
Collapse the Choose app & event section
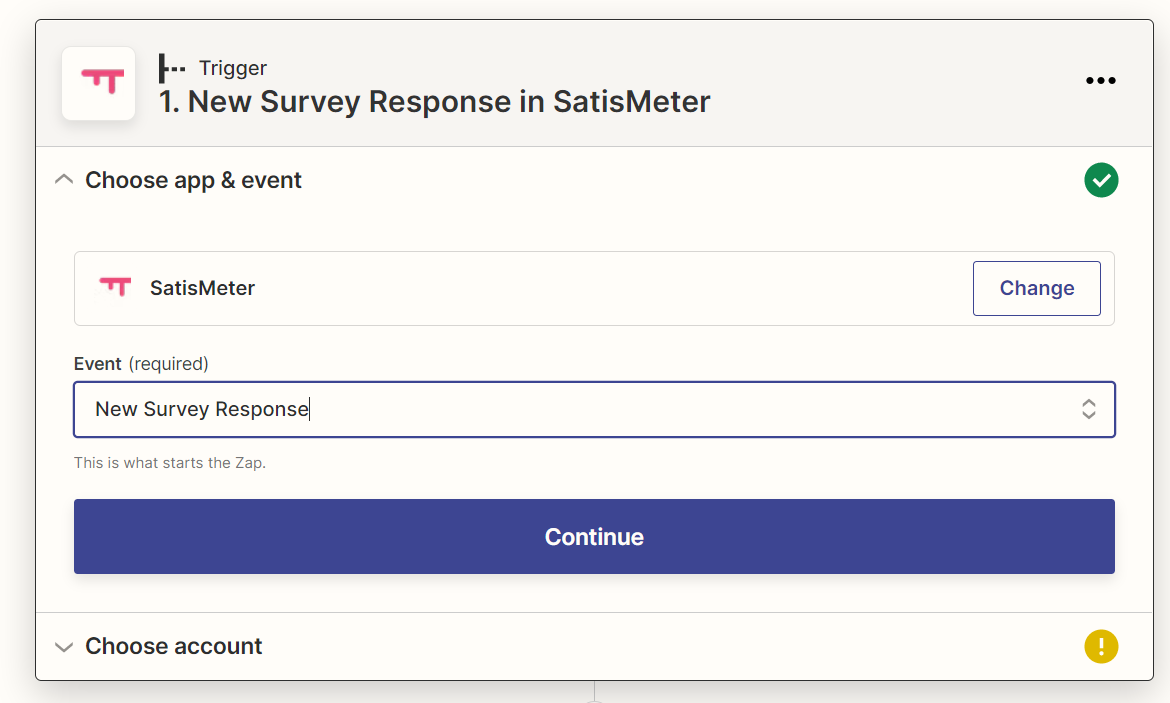(x=64, y=180)
